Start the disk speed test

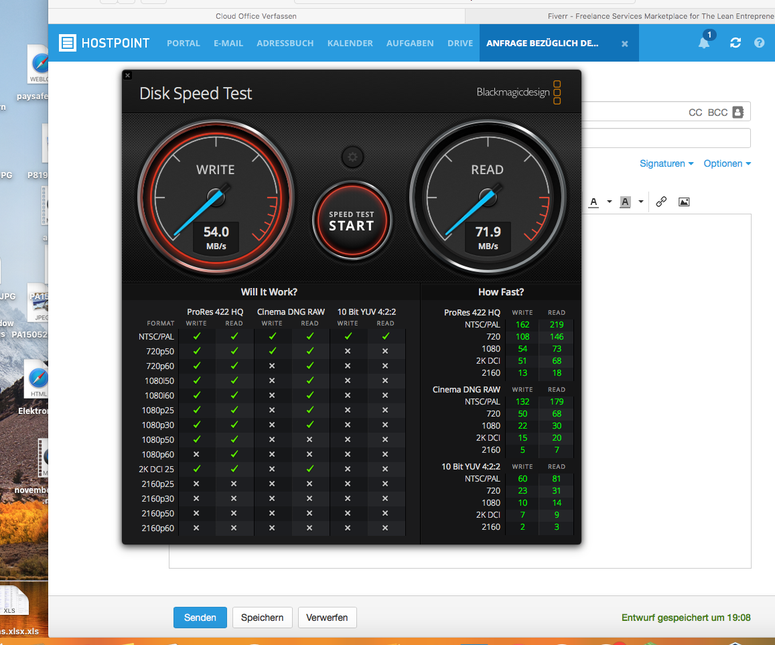(x=352, y=220)
